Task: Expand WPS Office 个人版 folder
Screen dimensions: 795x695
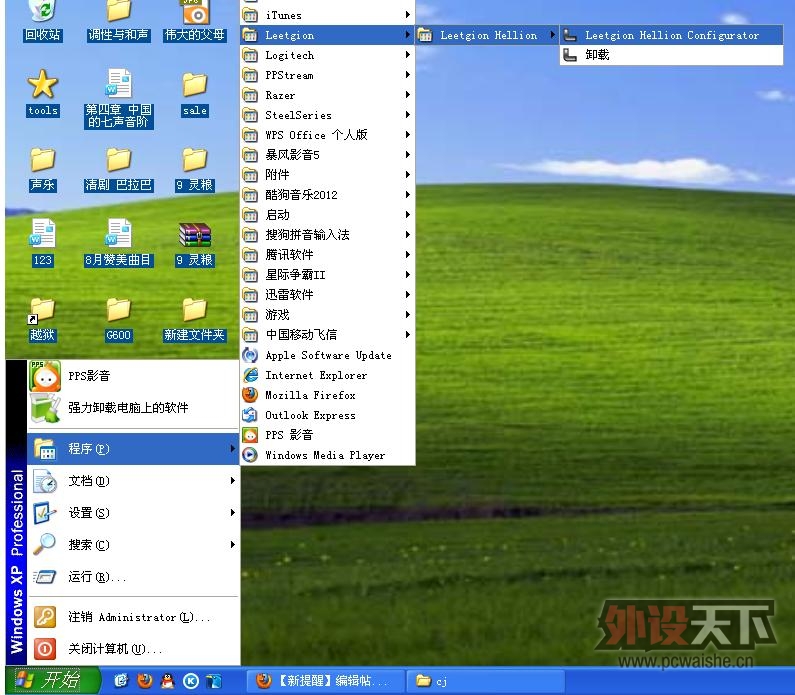Action: [328, 135]
